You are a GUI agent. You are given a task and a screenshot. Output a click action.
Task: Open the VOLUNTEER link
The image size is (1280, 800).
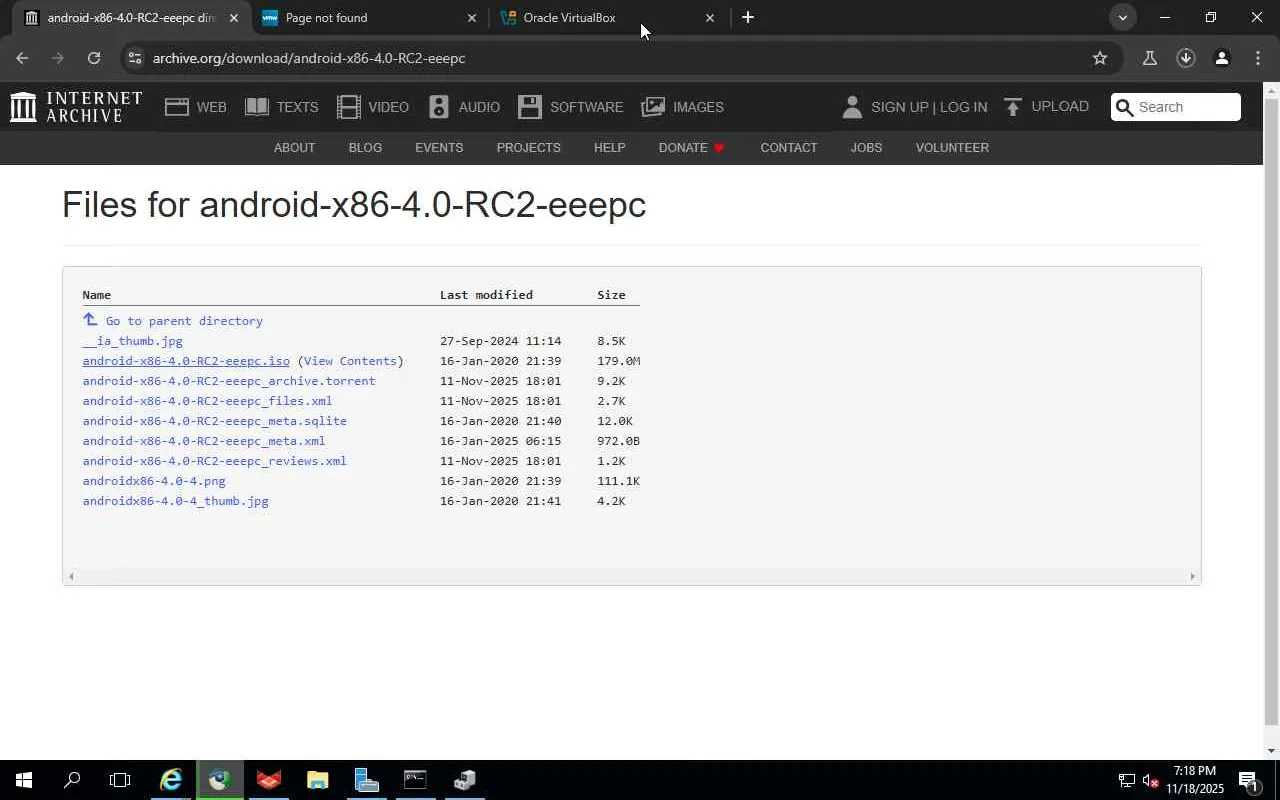click(x=952, y=147)
